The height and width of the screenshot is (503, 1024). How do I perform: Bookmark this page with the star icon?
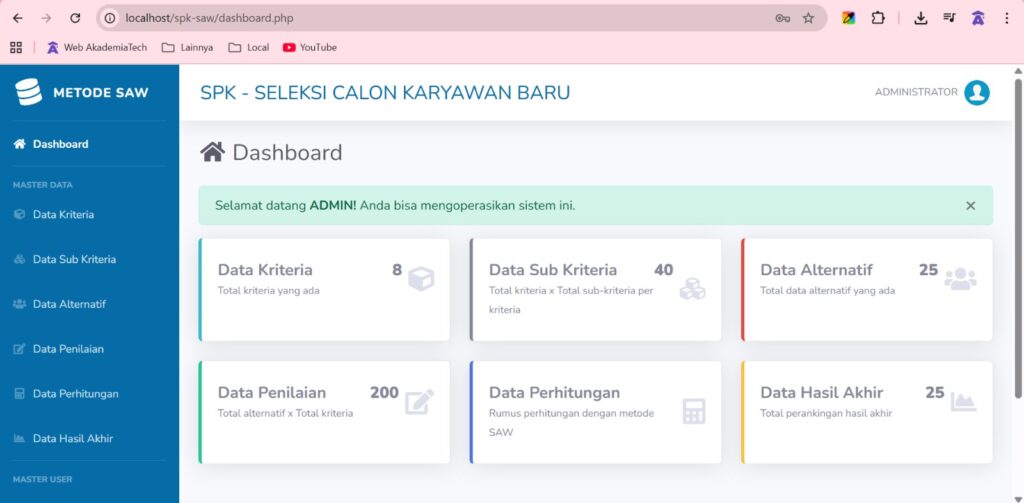point(808,18)
